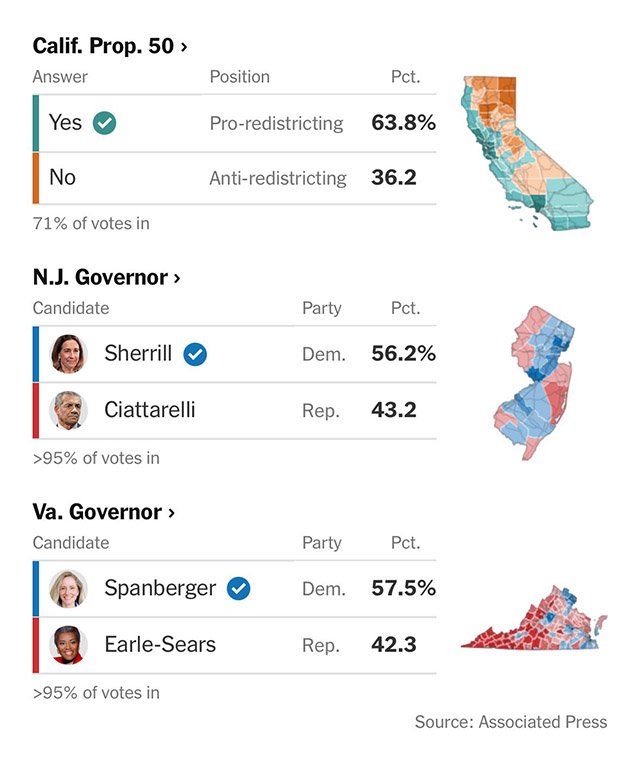Click the teal winner checkmark beside Yes

point(105,123)
